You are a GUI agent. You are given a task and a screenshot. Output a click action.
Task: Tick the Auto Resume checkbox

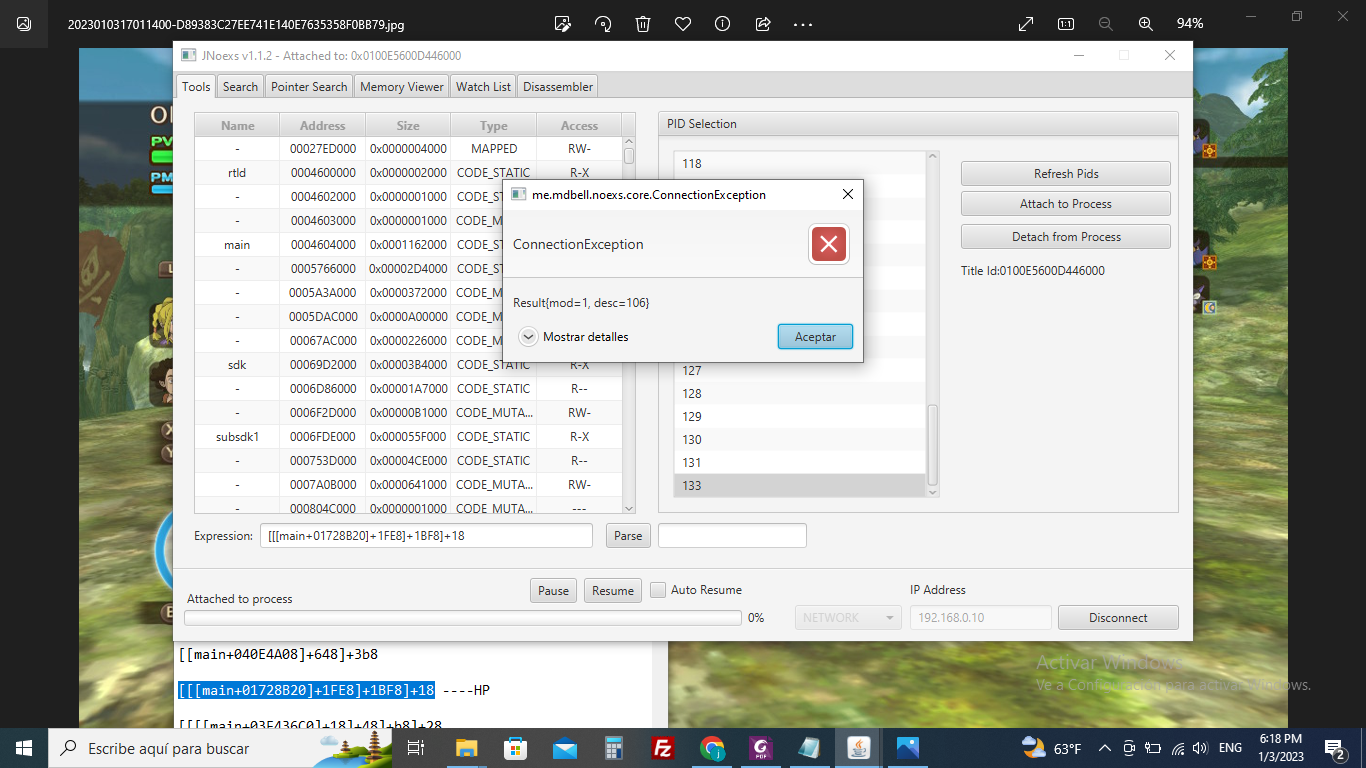[x=658, y=590]
